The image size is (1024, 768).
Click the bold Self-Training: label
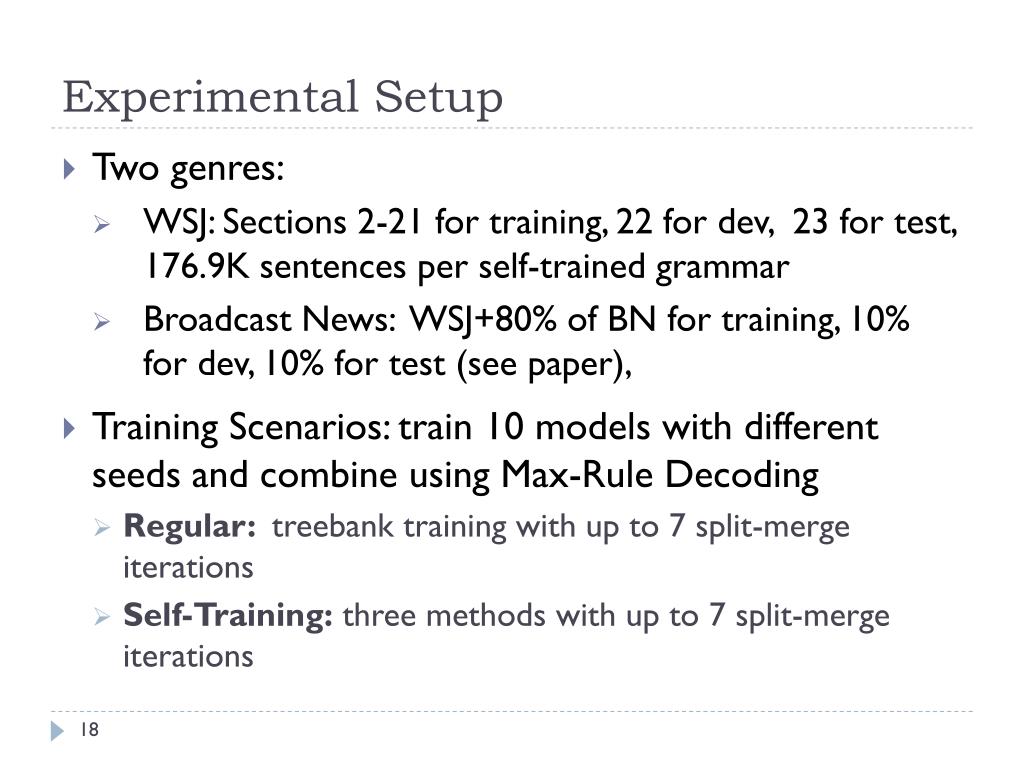[228, 616]
